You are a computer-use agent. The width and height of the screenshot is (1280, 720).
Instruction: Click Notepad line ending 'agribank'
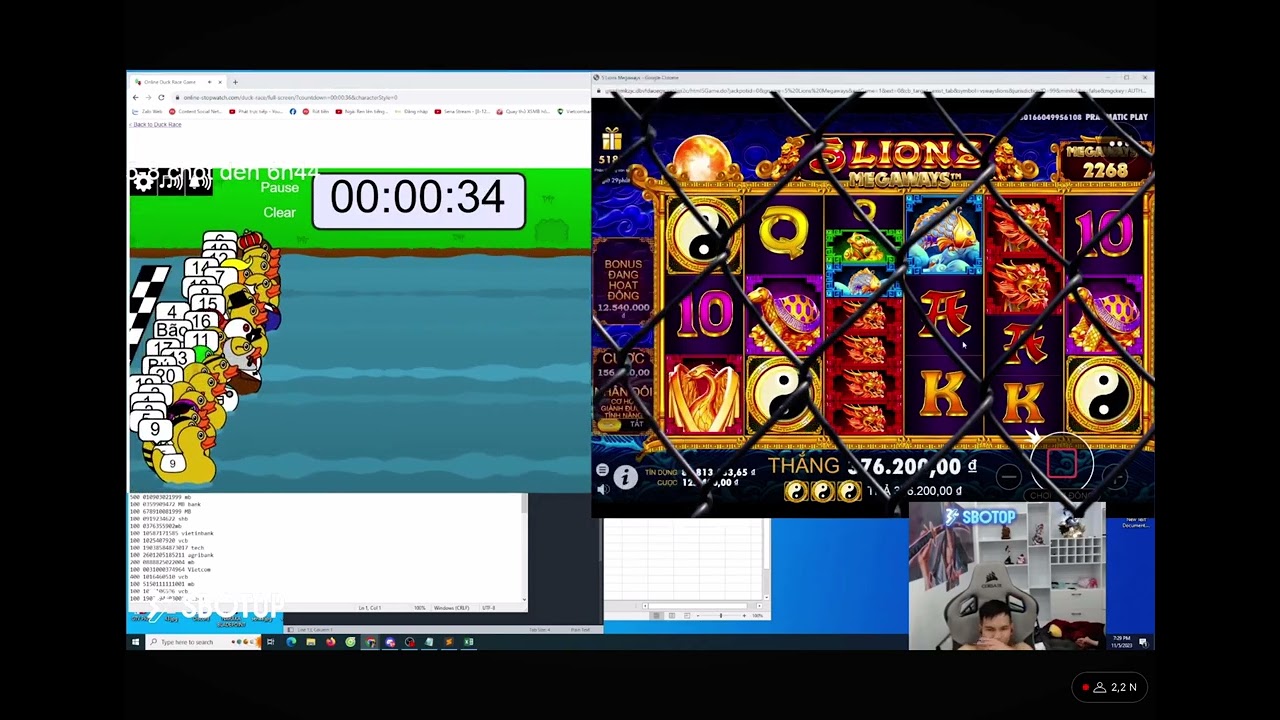[170, 555]
